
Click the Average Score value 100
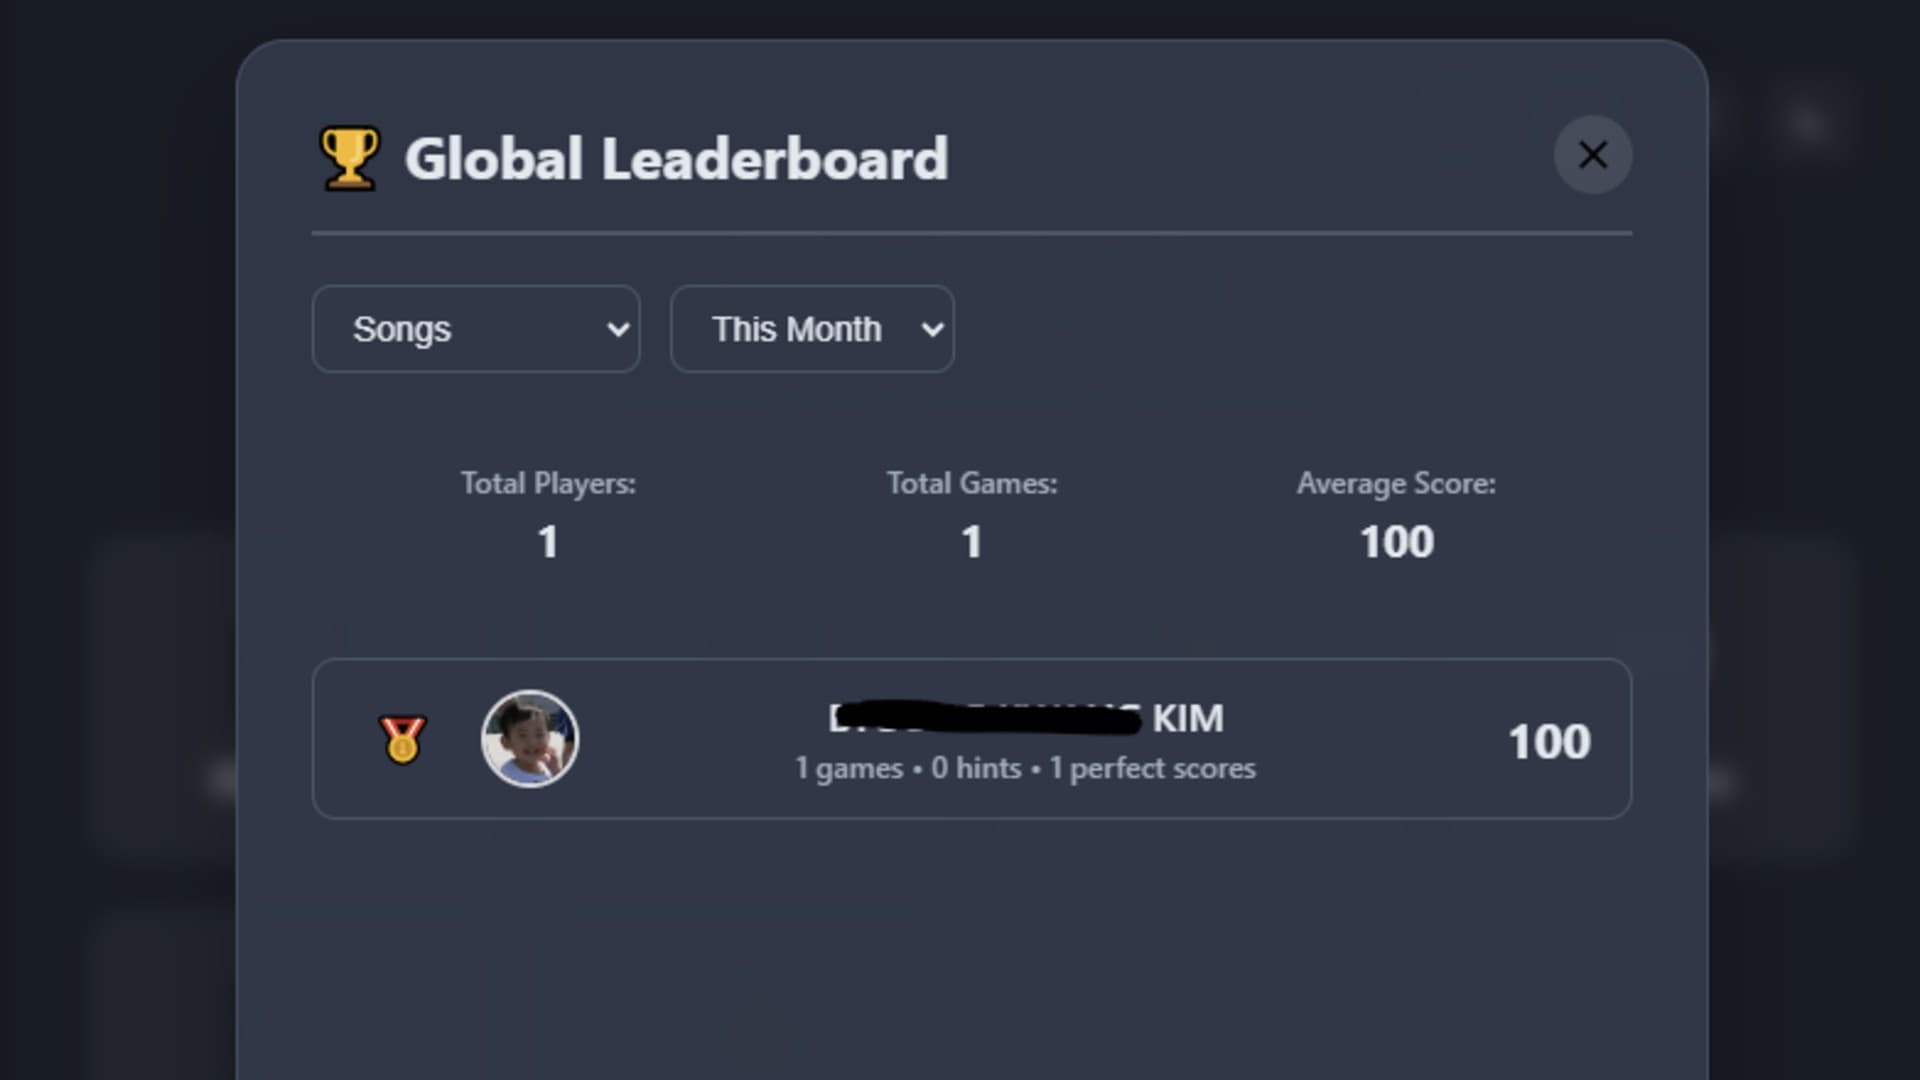click(1396, 542)
